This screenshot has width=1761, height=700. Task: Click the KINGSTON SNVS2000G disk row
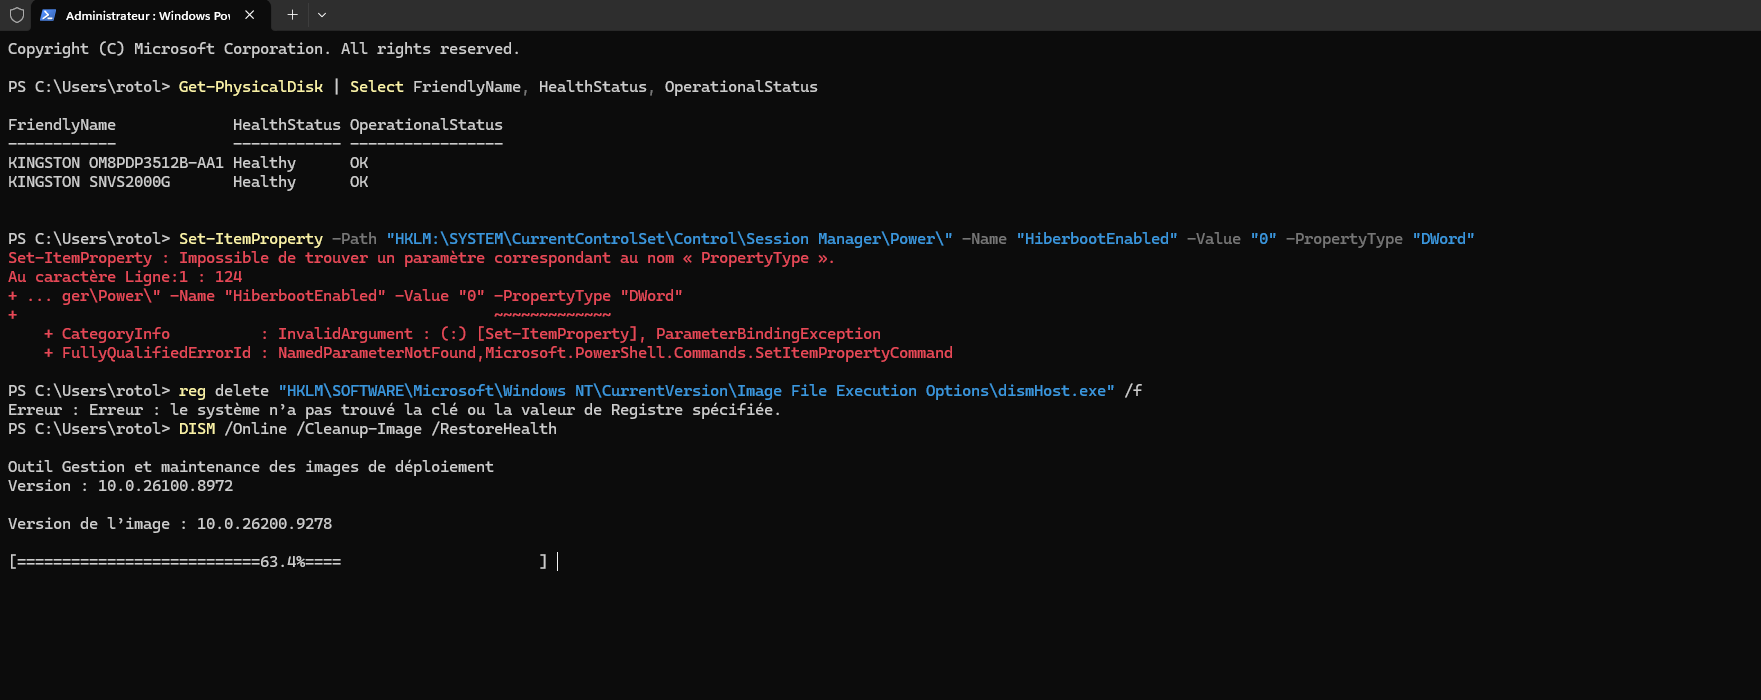coord(188,182)
